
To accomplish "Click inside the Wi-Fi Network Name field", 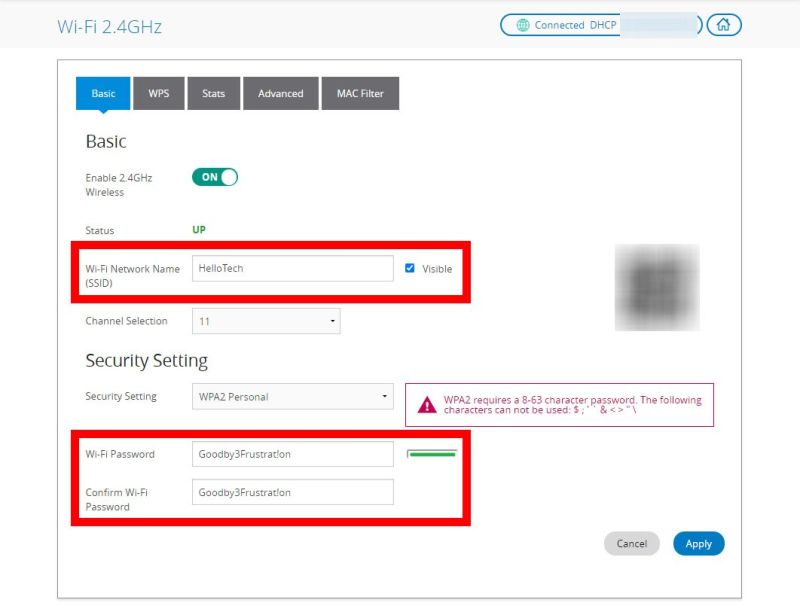I will coord(290,267).
